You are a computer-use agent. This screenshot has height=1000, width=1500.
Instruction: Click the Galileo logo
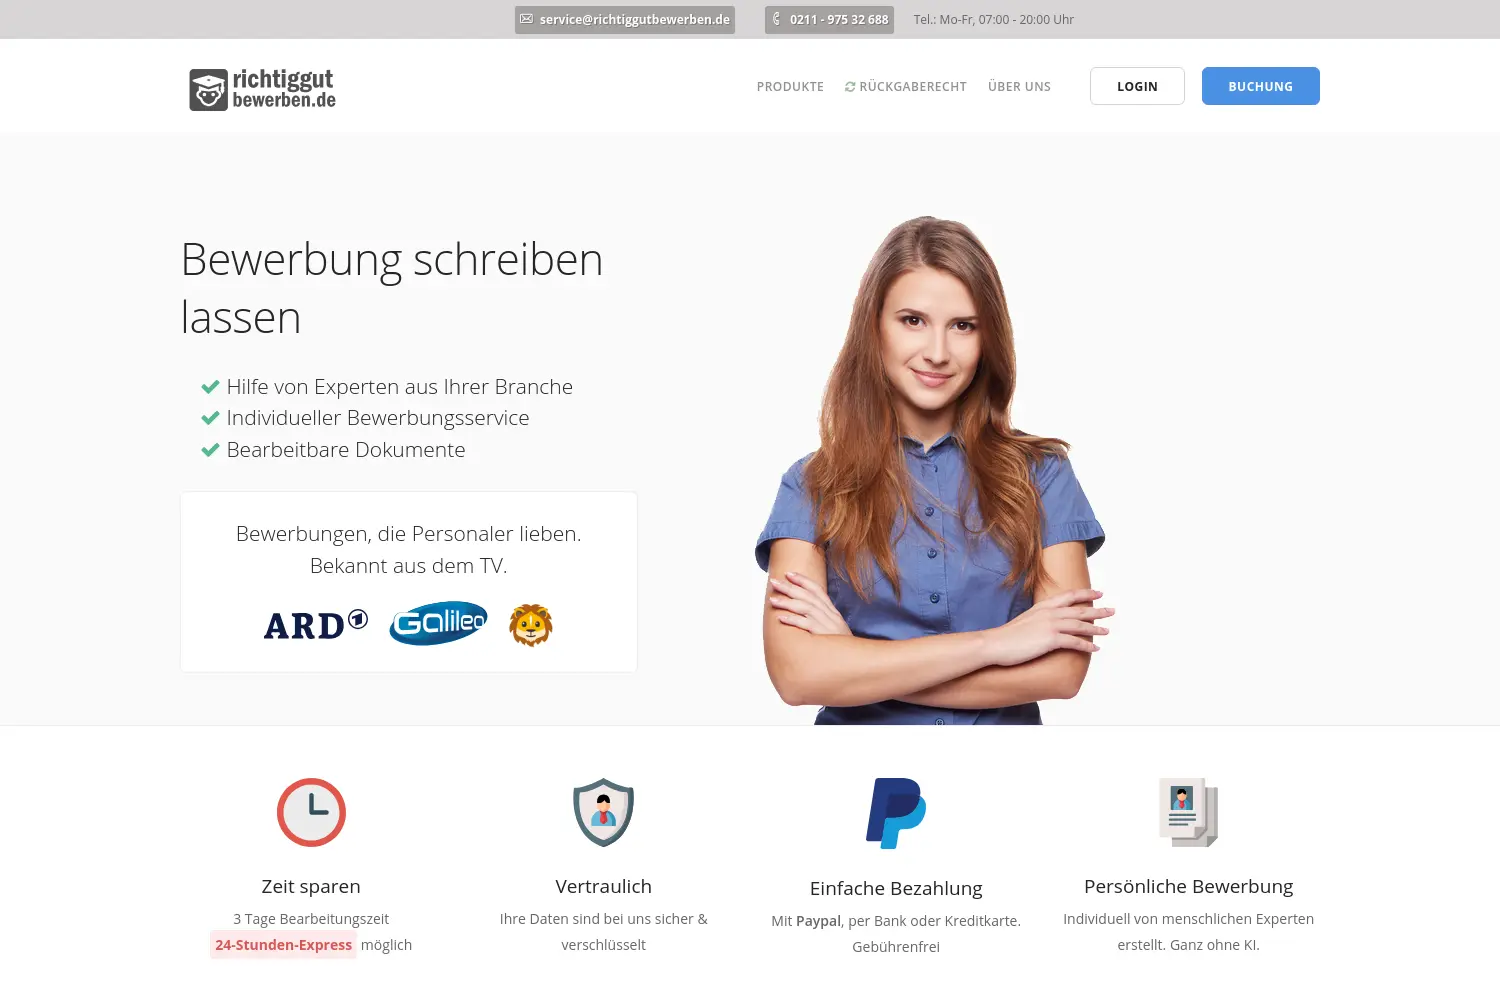(x=438, y=623)
